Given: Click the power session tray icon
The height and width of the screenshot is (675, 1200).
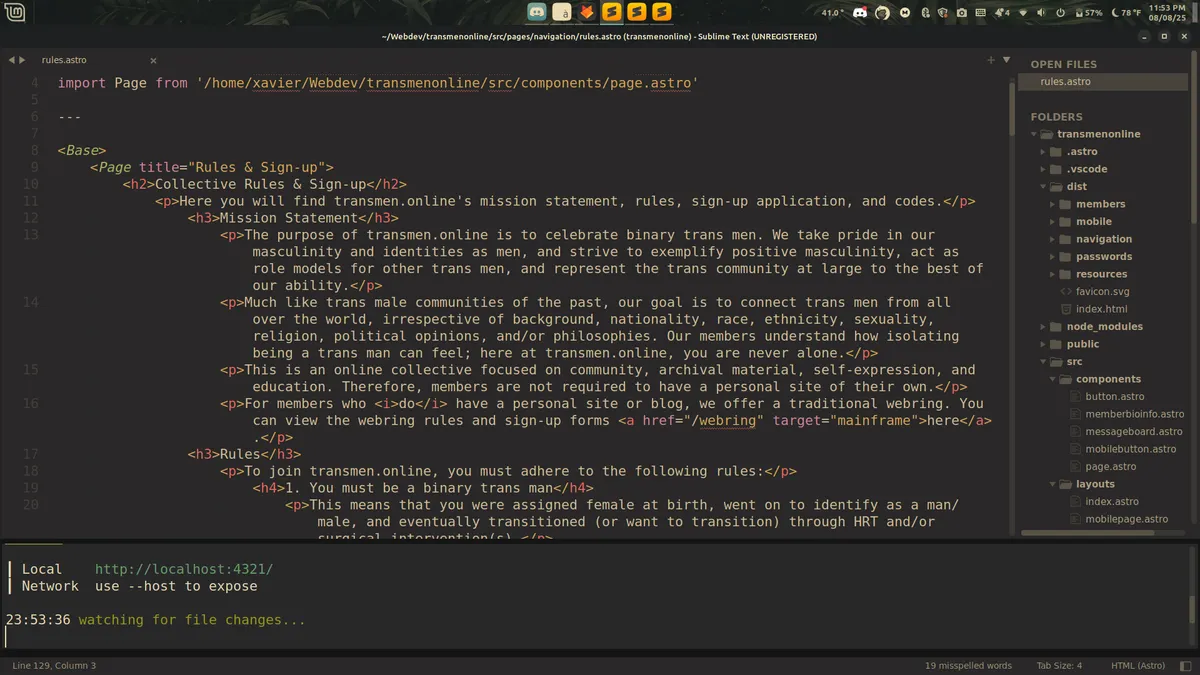Looking at the screenshot, I should coord(1060,13).
